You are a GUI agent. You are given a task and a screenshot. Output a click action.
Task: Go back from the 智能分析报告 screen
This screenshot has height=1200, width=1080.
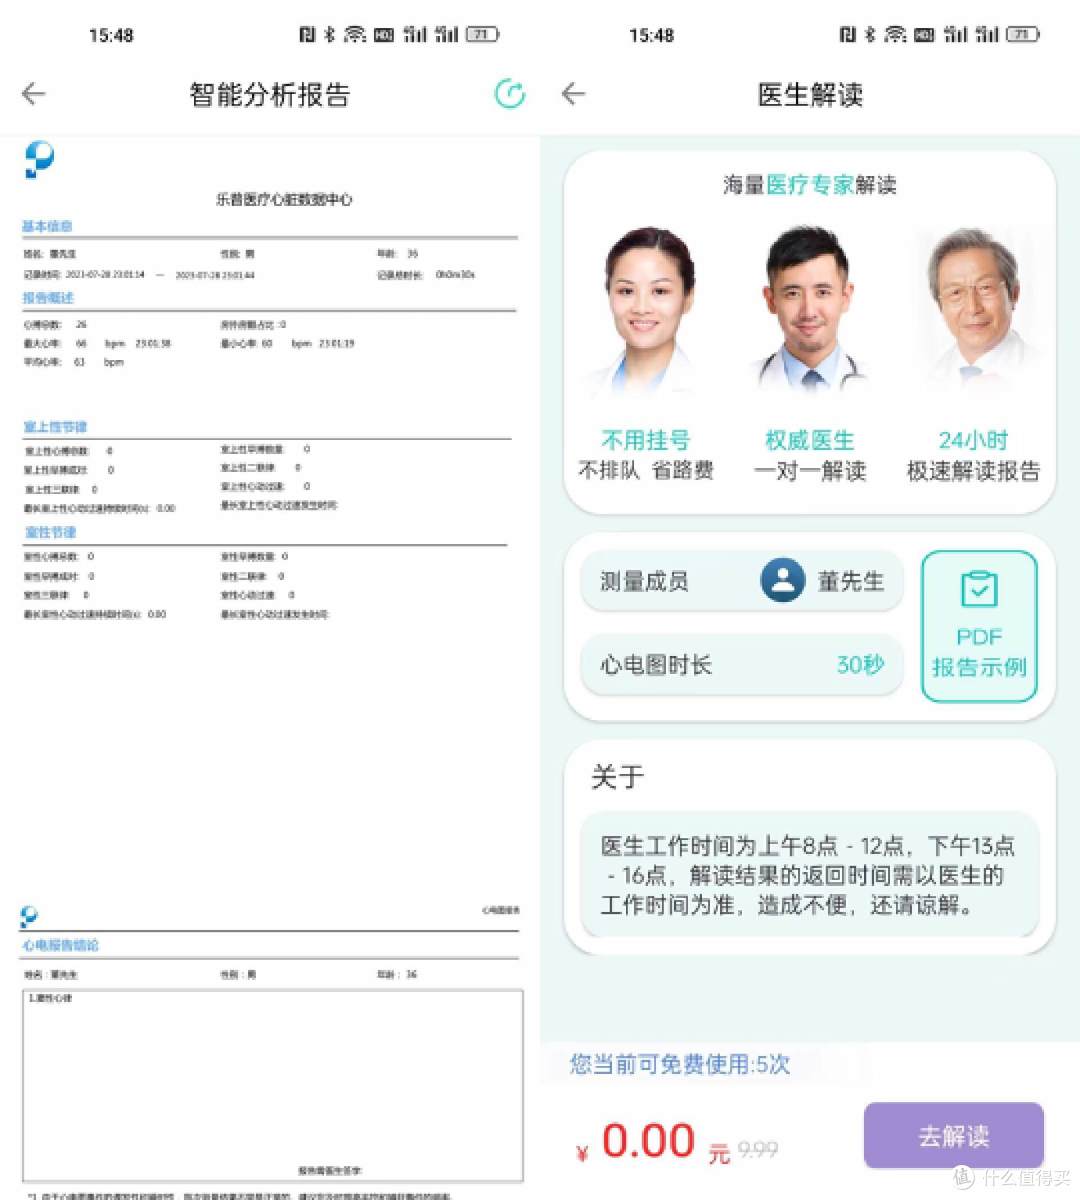click(33, 94)
